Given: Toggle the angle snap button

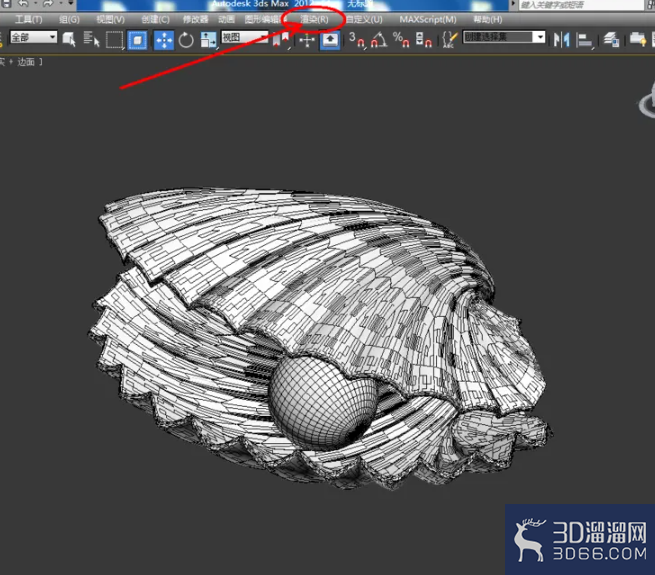Looking at the screenshot, I should coord(379,40).
